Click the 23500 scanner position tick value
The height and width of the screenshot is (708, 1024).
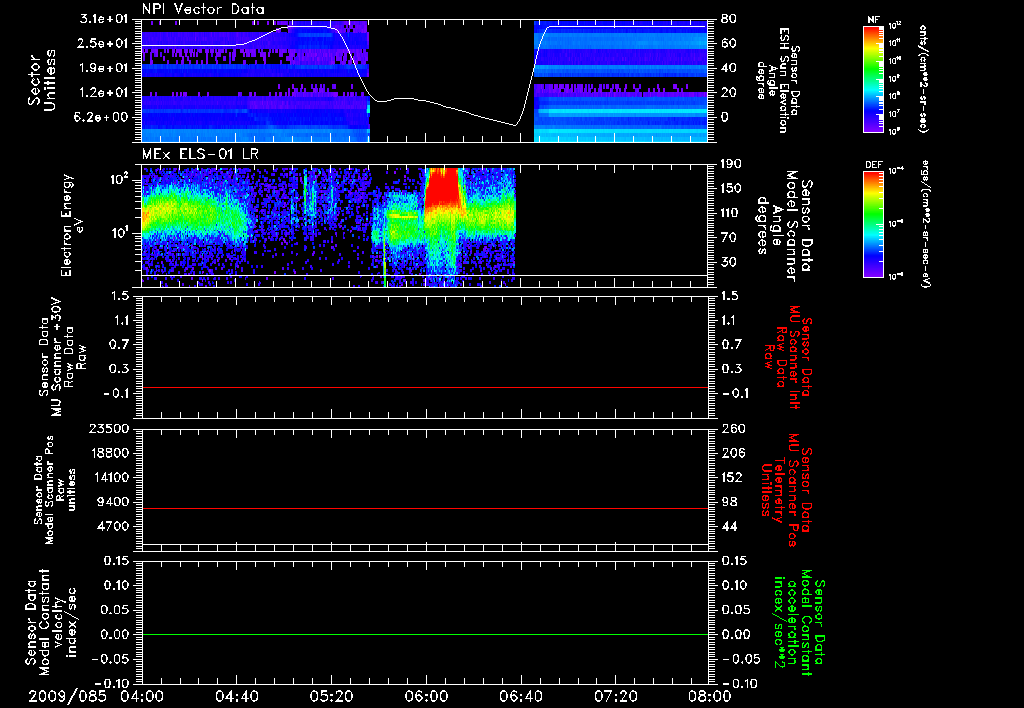[108, 428]
